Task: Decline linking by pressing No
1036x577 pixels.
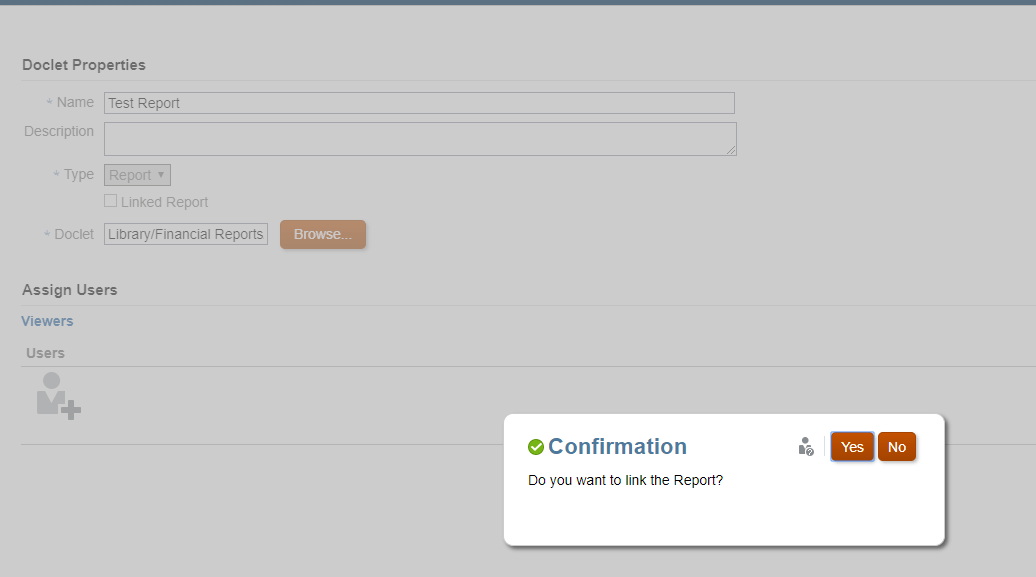Action: pos(897,447)
